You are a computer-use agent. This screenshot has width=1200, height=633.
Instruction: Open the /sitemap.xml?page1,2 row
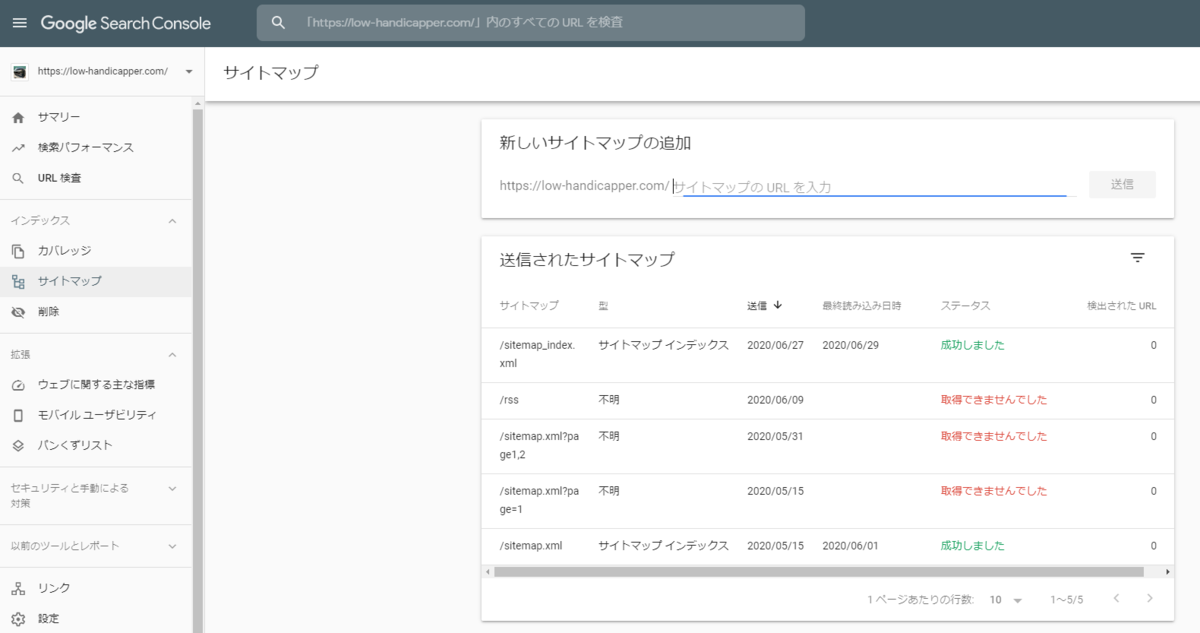pyautogui.click(x=828, y=445)
